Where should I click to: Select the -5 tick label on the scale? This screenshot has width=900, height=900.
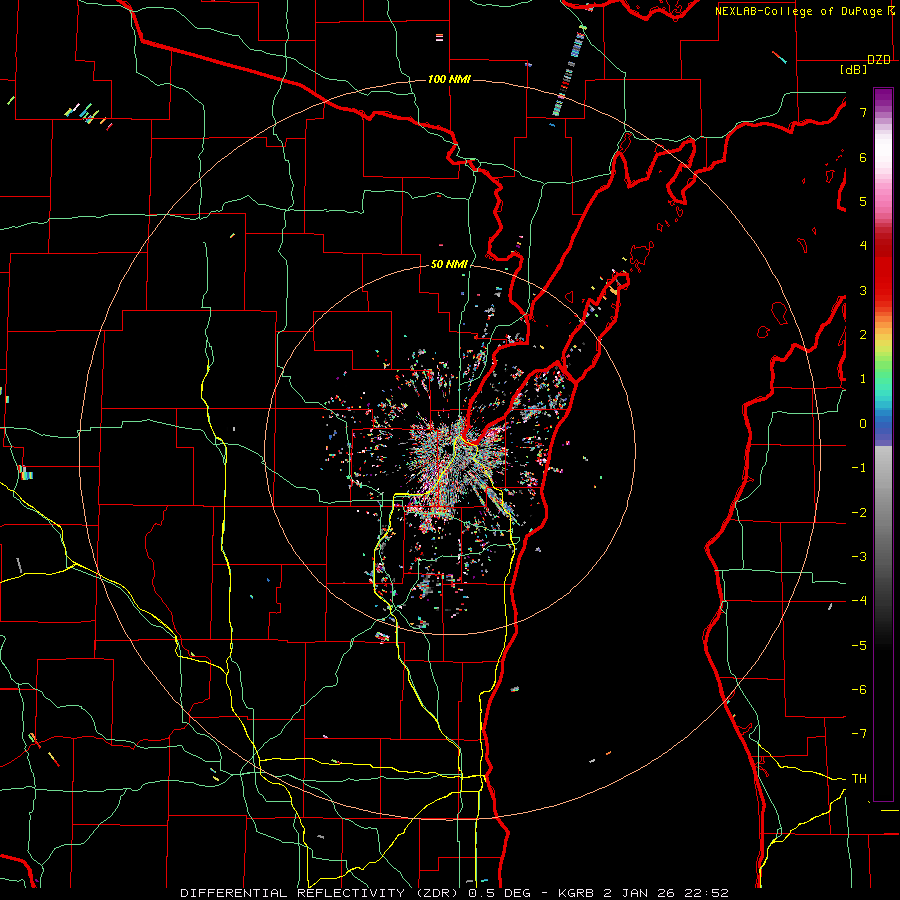coord(859,646)
